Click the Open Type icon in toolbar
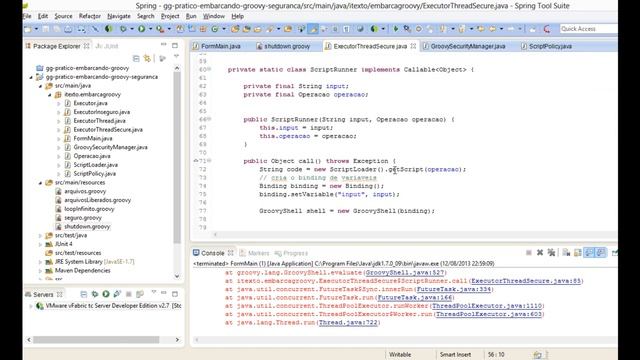Screen dimensions: 640x360 click(235, 29)
